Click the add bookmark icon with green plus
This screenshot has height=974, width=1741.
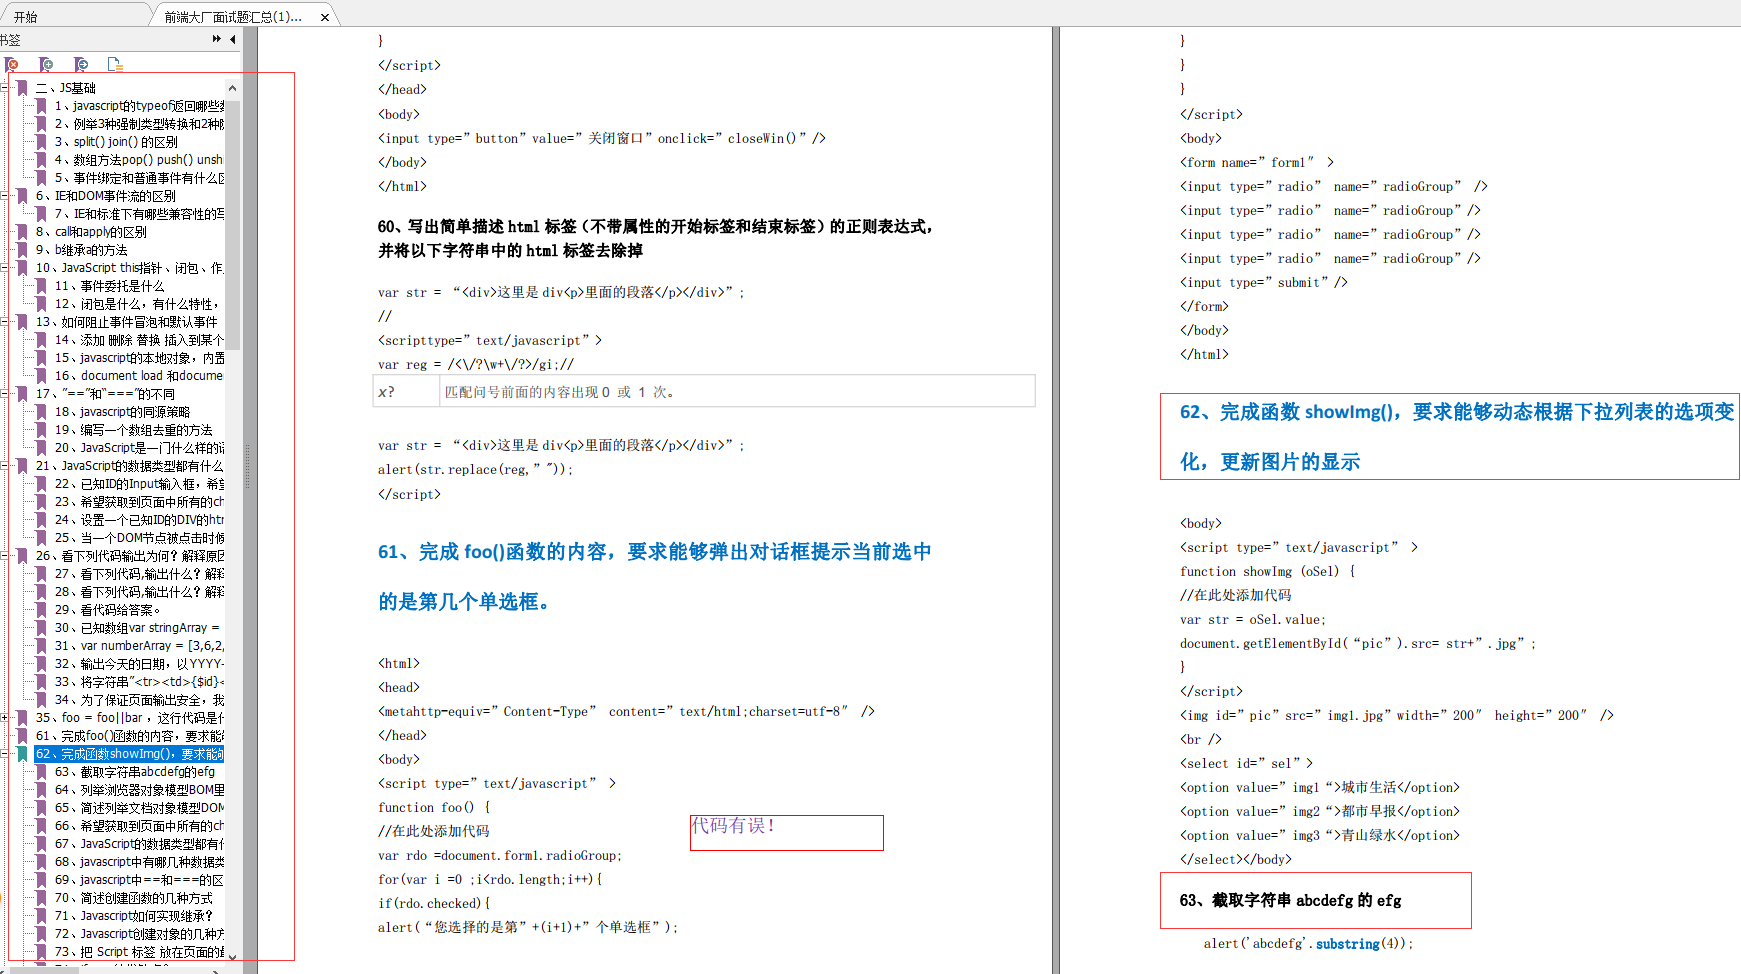pos(46,65)
